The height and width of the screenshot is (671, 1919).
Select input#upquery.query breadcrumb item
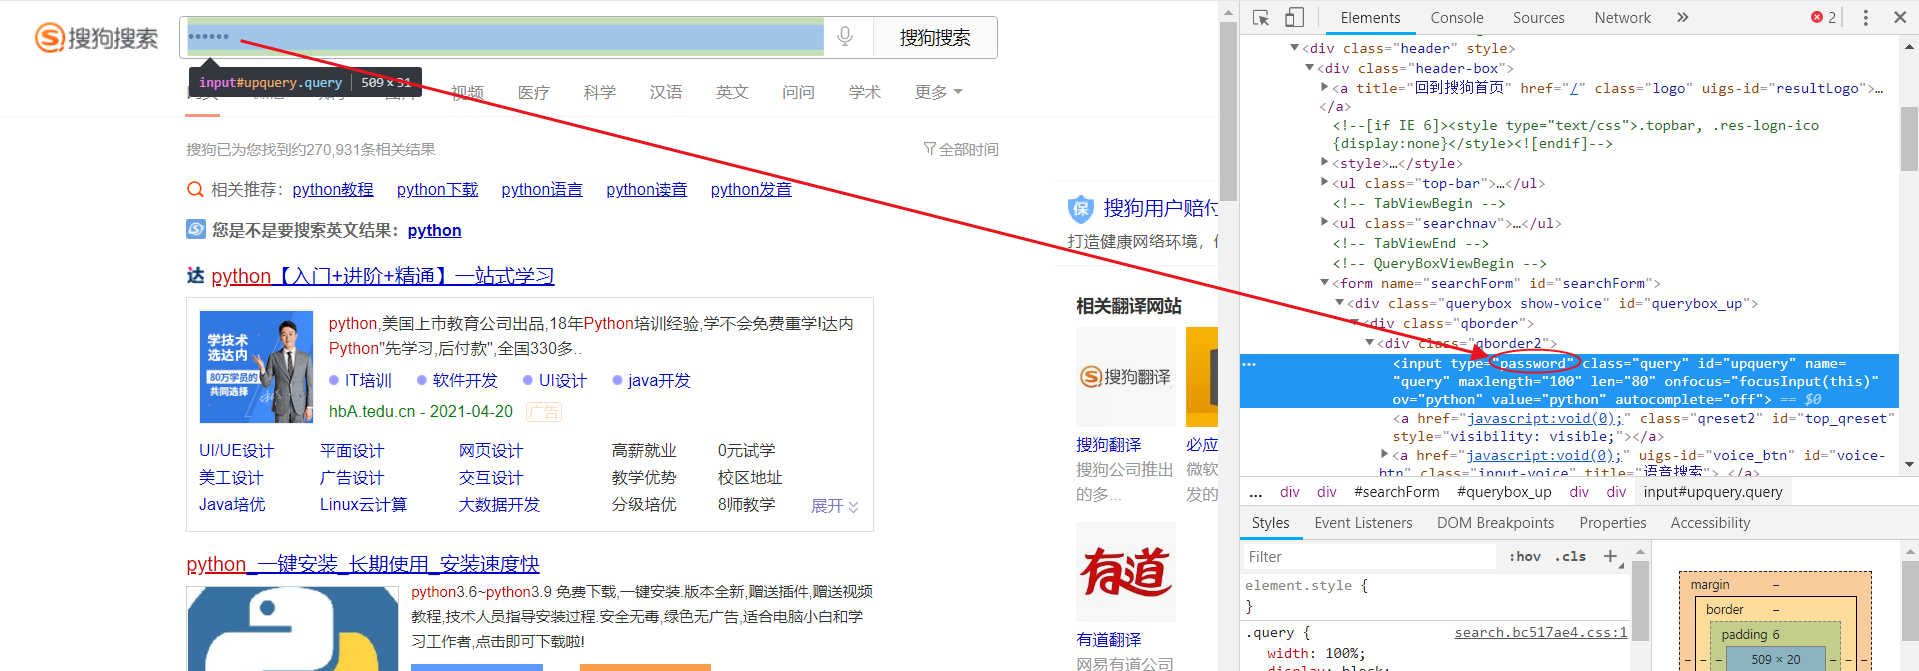(x=1713, y=492)
